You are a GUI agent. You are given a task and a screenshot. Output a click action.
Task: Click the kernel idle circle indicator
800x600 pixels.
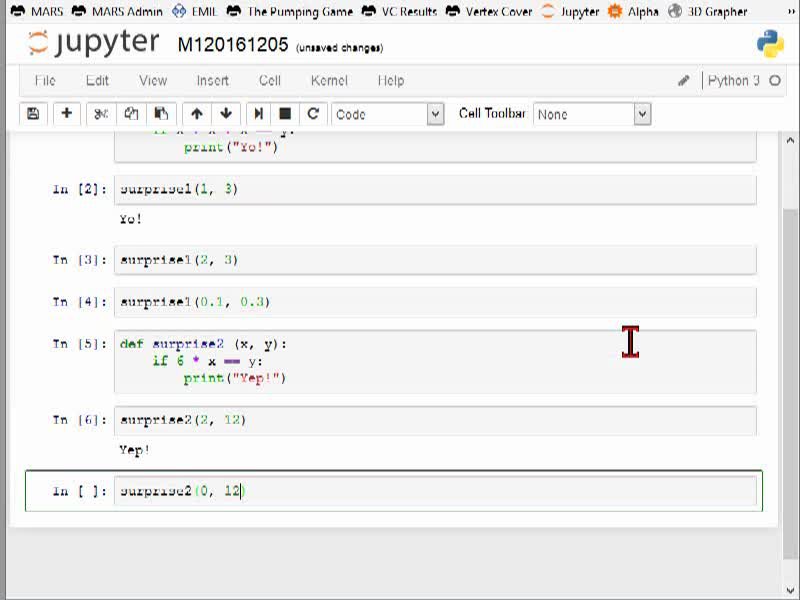775,81
